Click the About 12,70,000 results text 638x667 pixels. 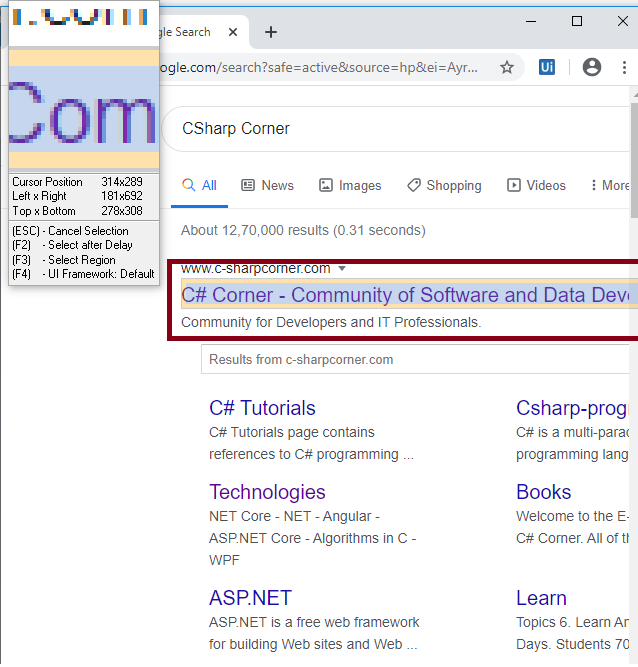[x=303, y=230]
